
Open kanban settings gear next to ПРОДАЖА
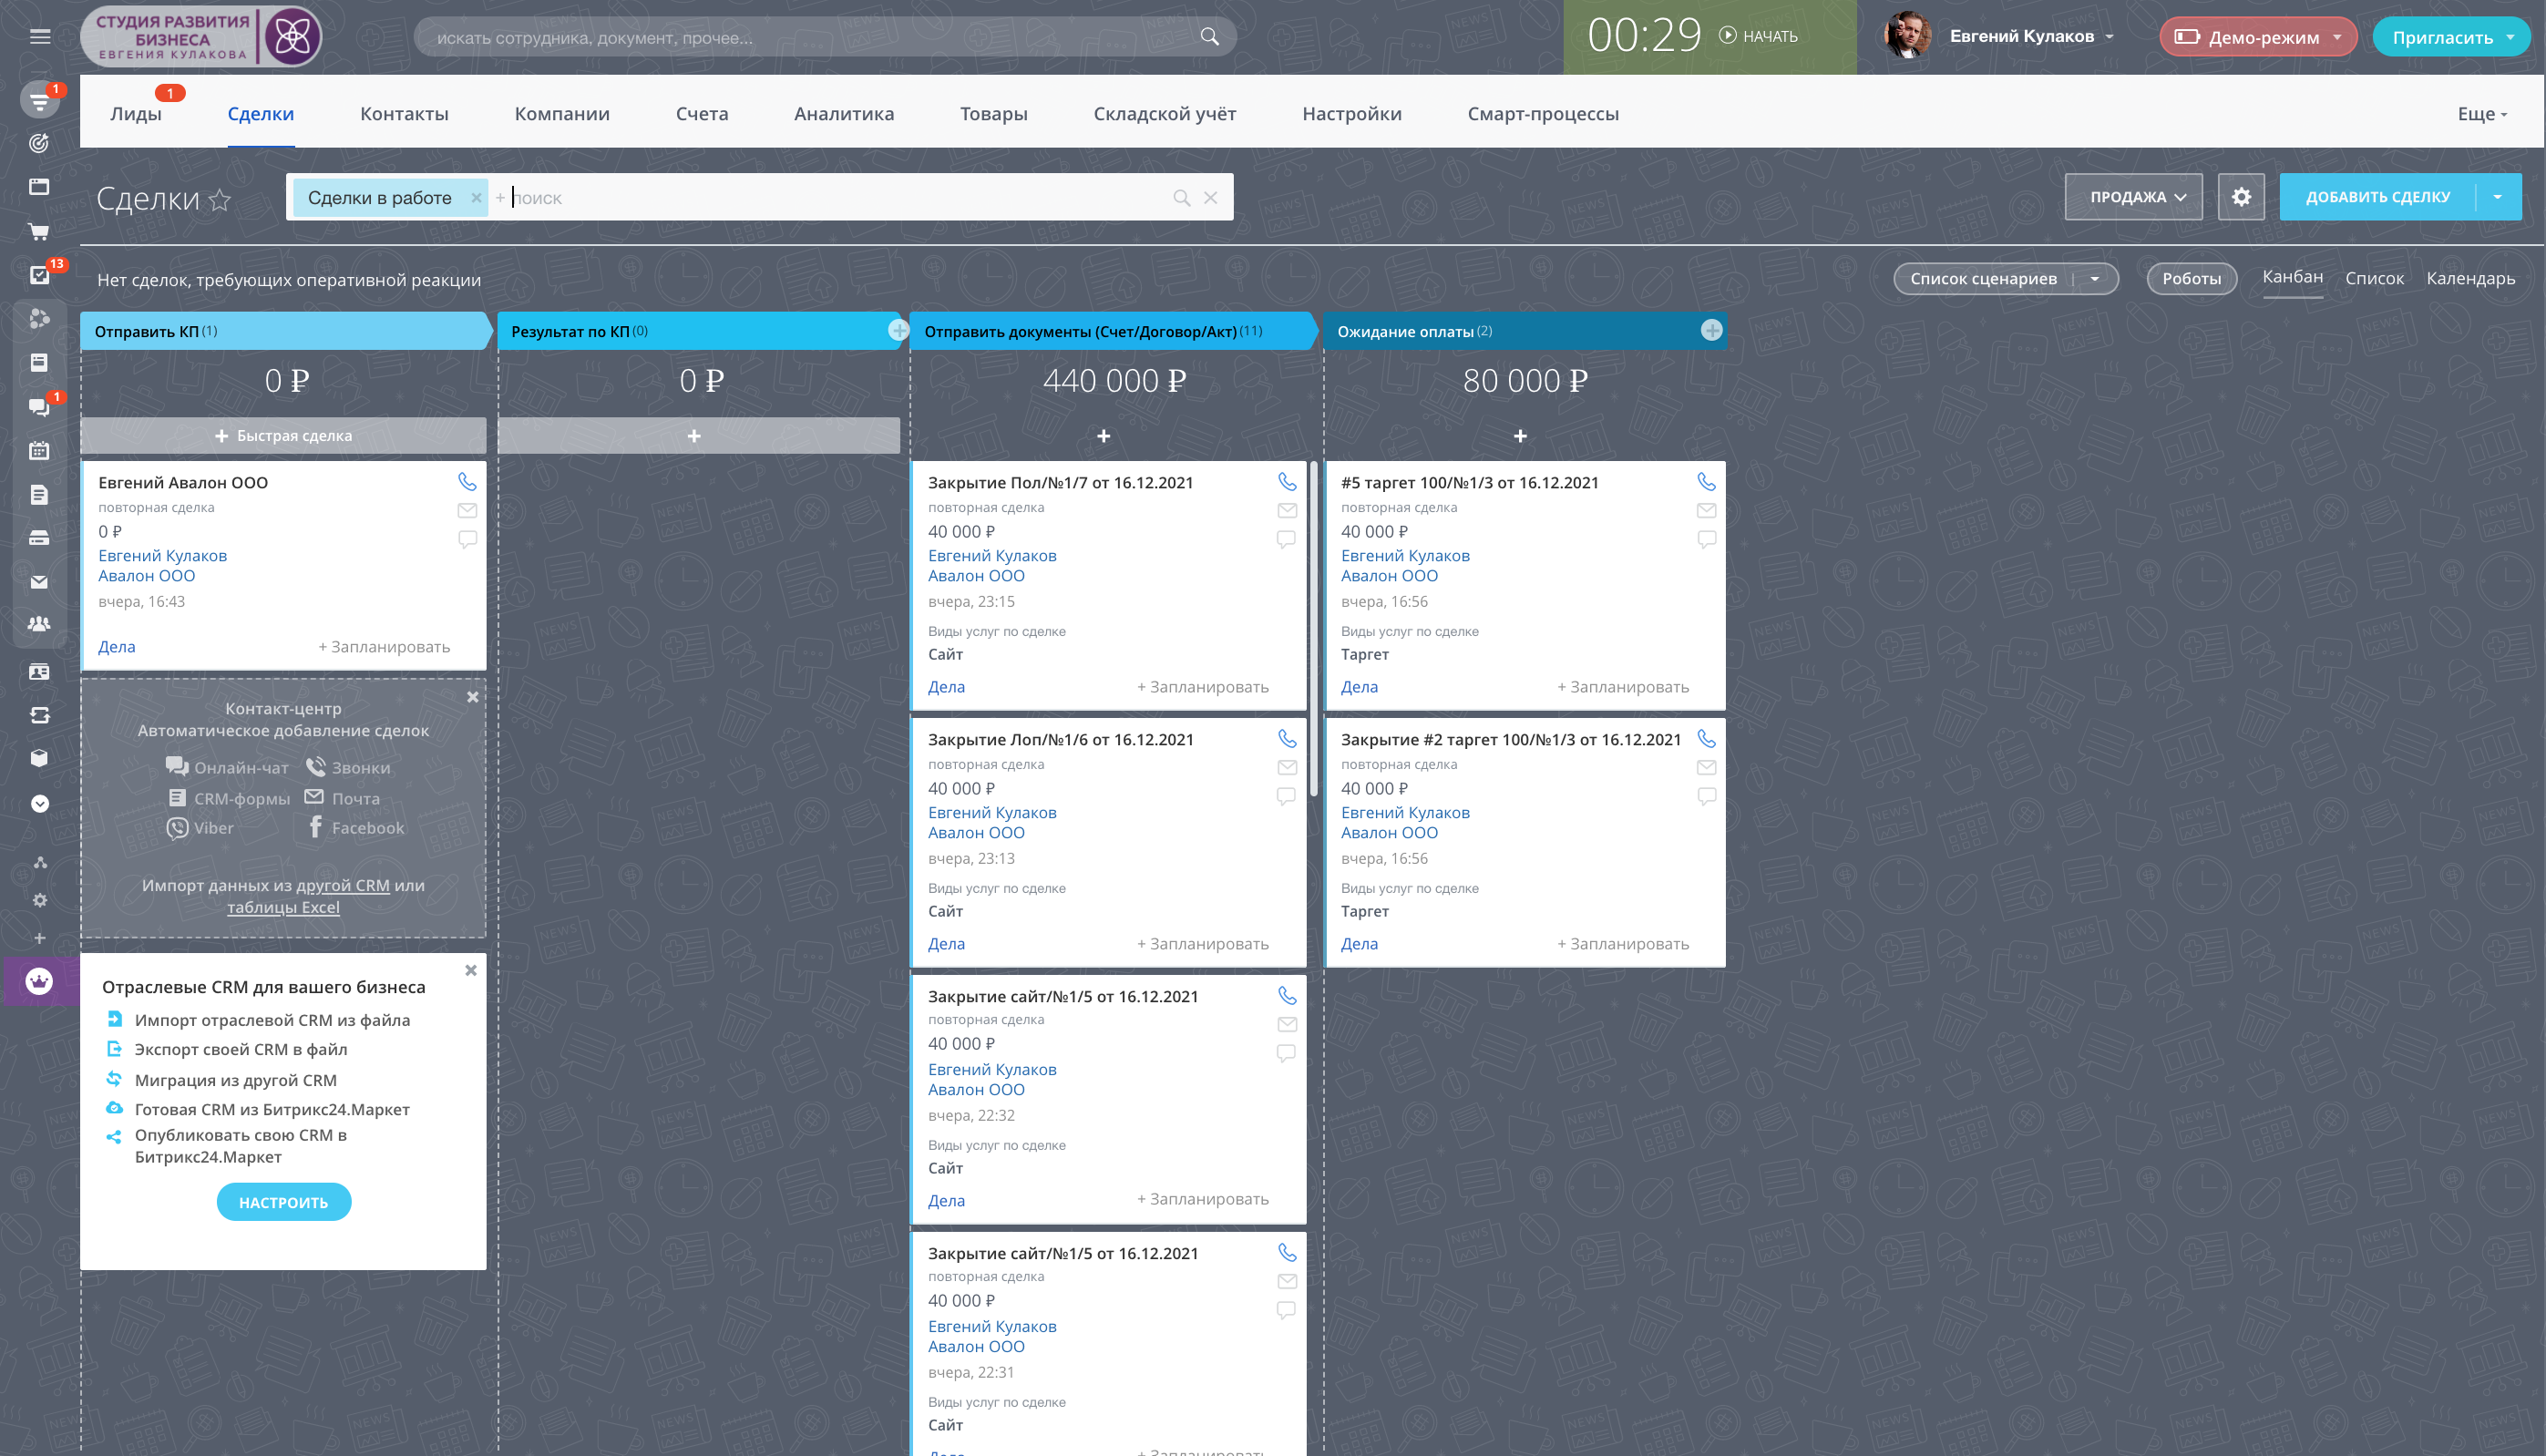pos(2241,197)
